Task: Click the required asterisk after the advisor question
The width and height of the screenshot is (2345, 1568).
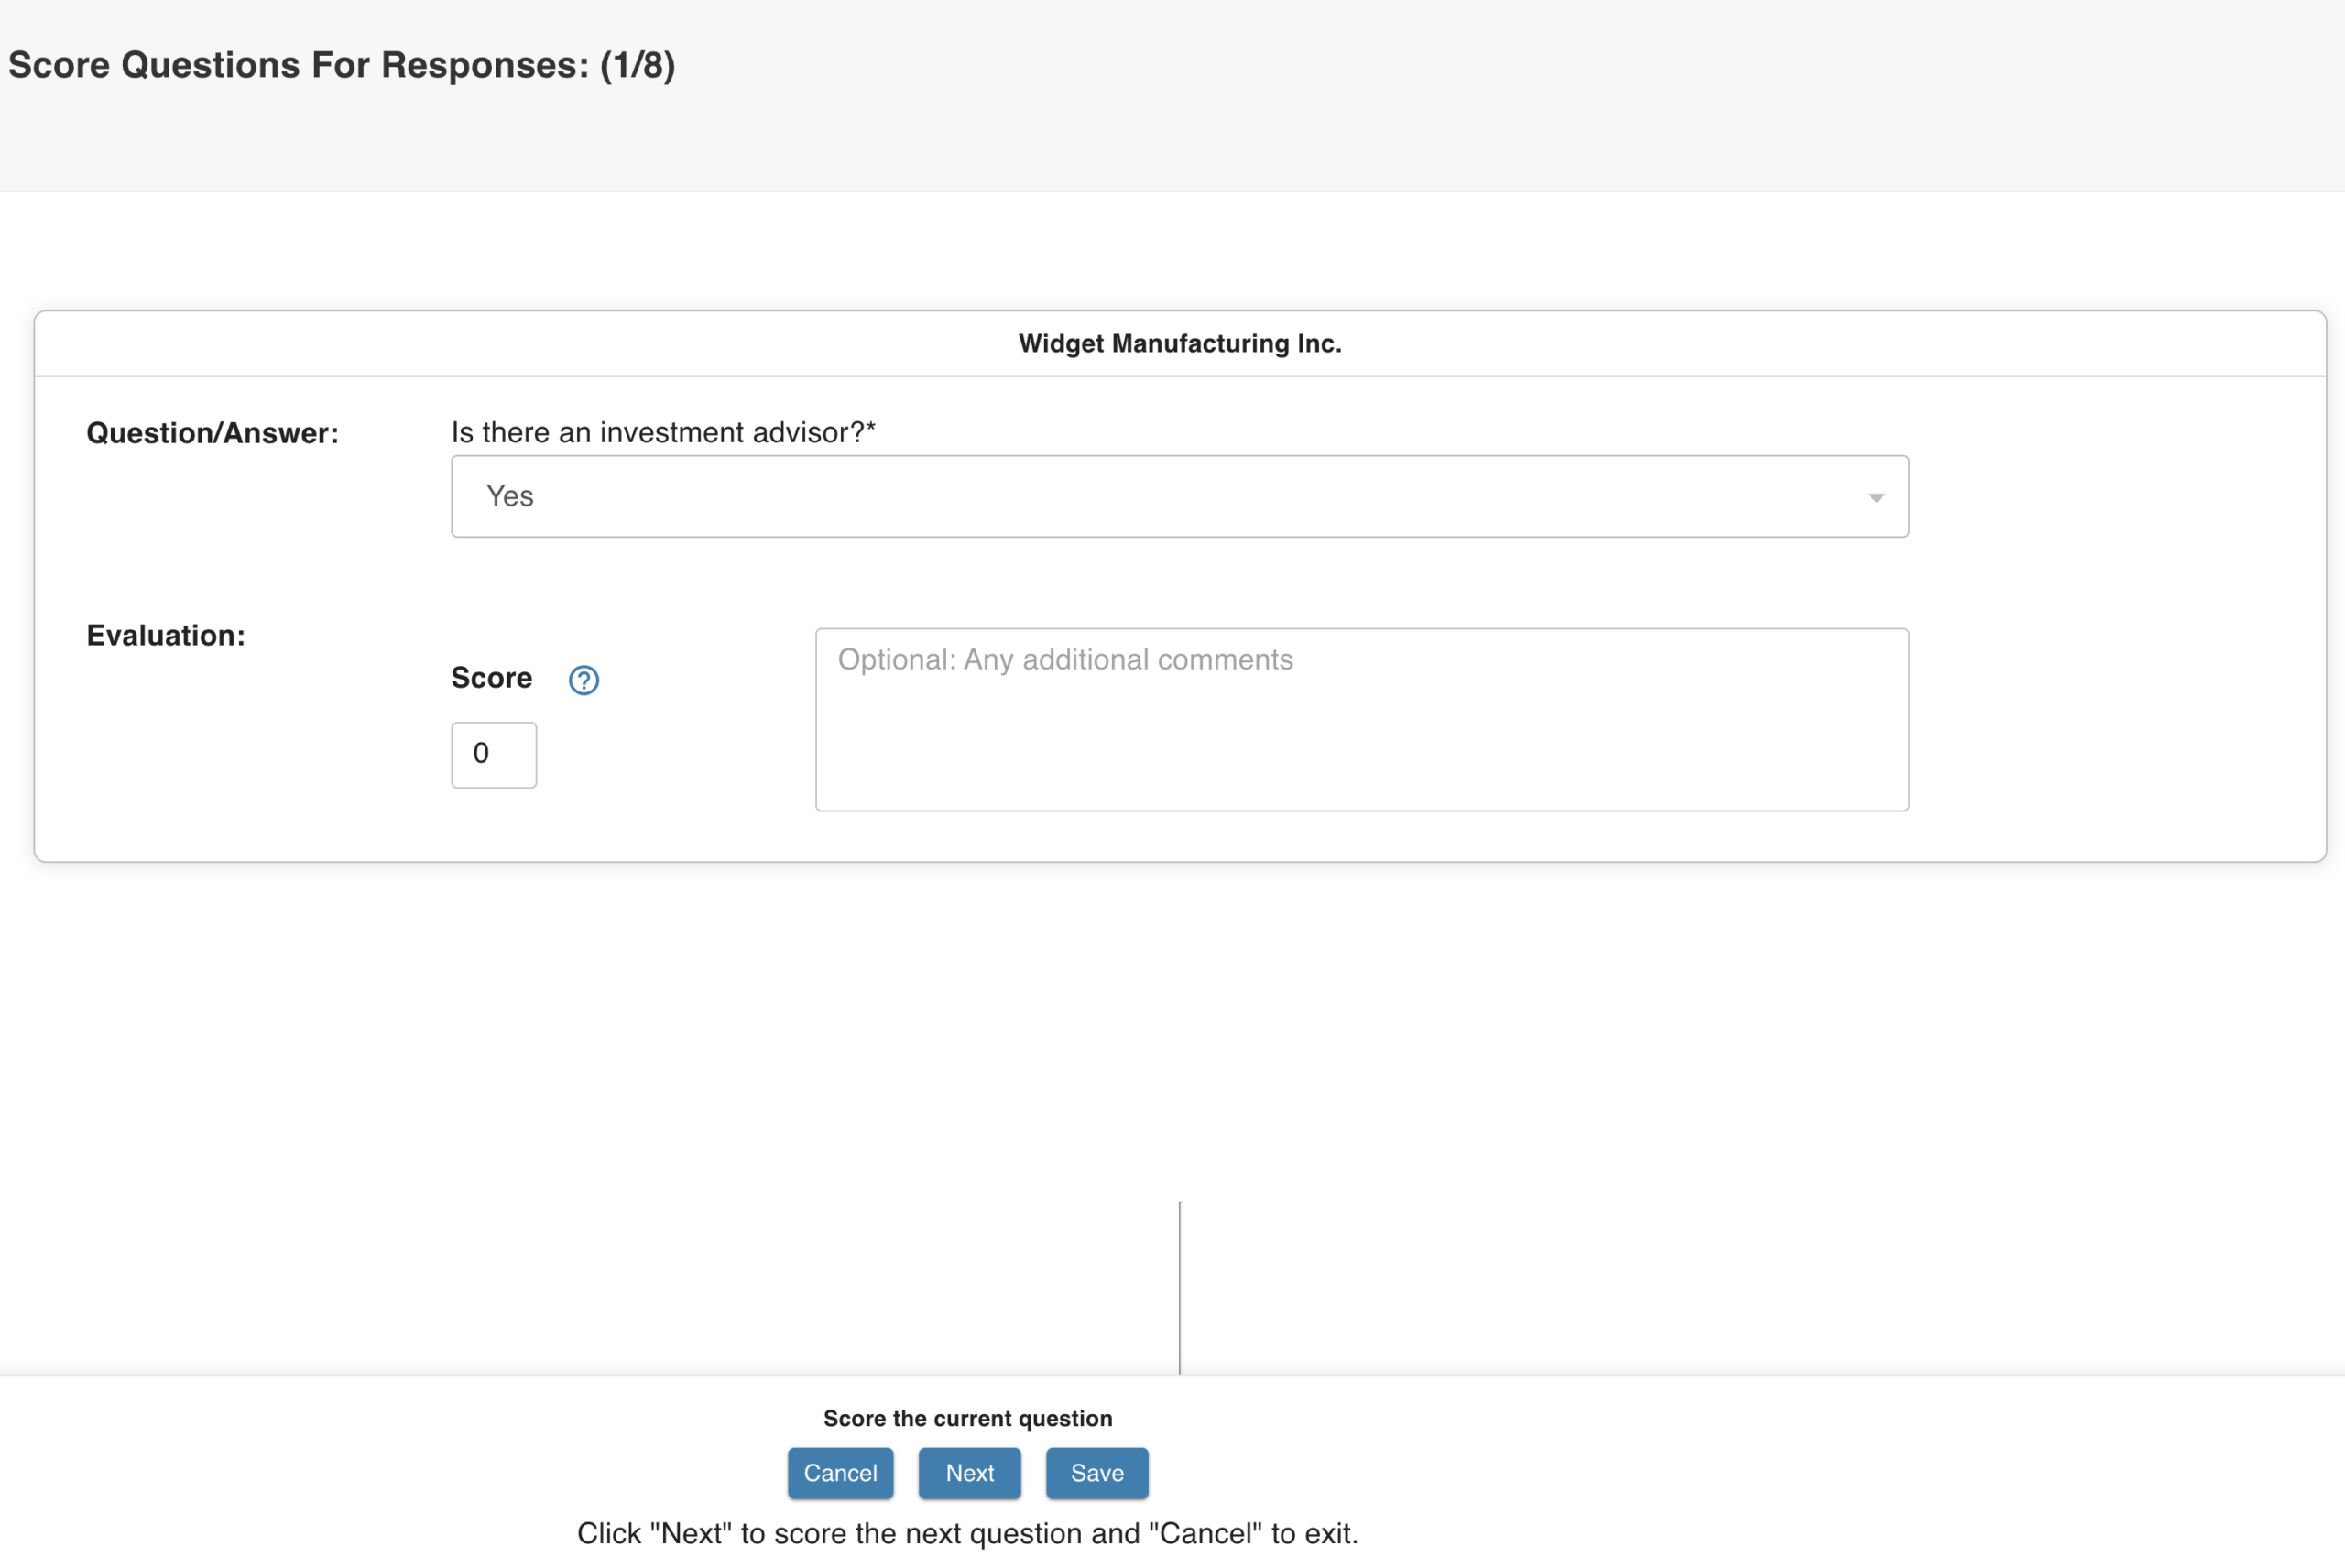Action: pos(871,428)
